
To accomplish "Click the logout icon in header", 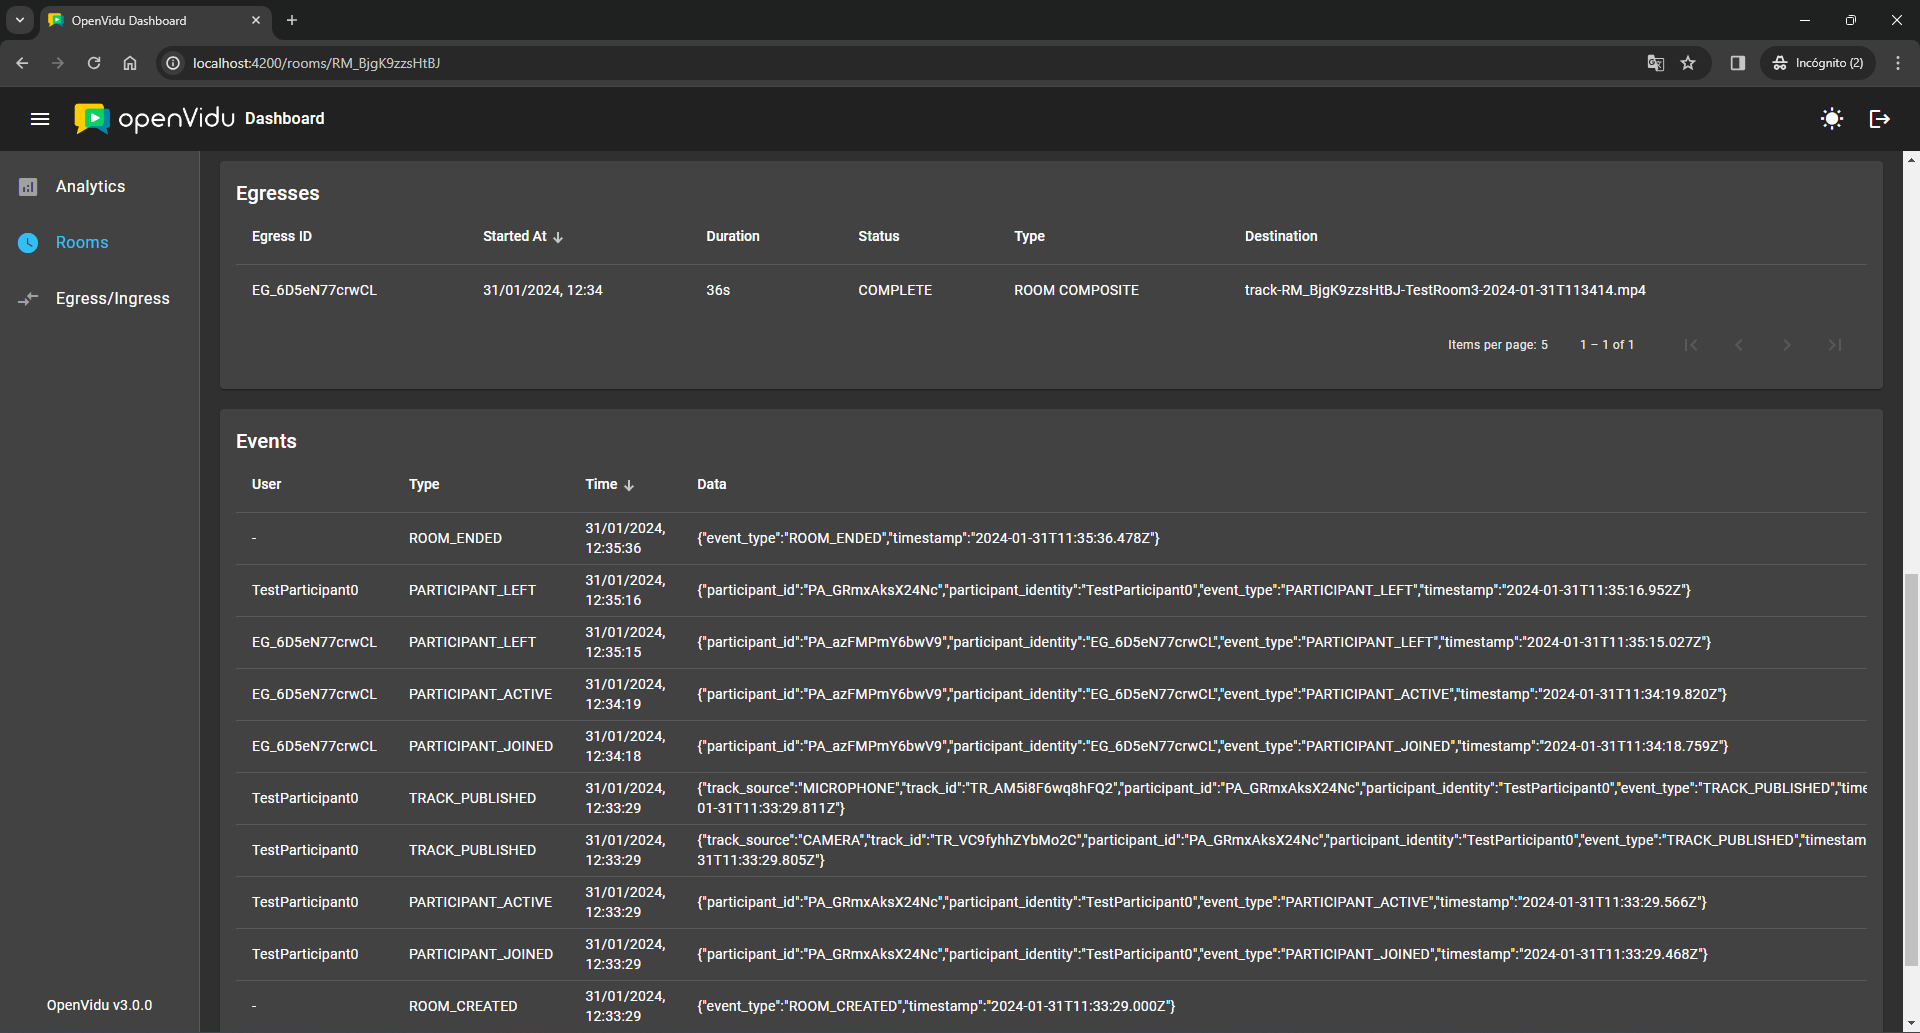I will point(1879,119).
